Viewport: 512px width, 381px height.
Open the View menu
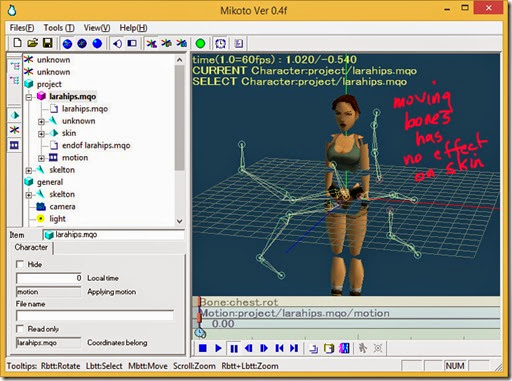click(x=97, y=28)
